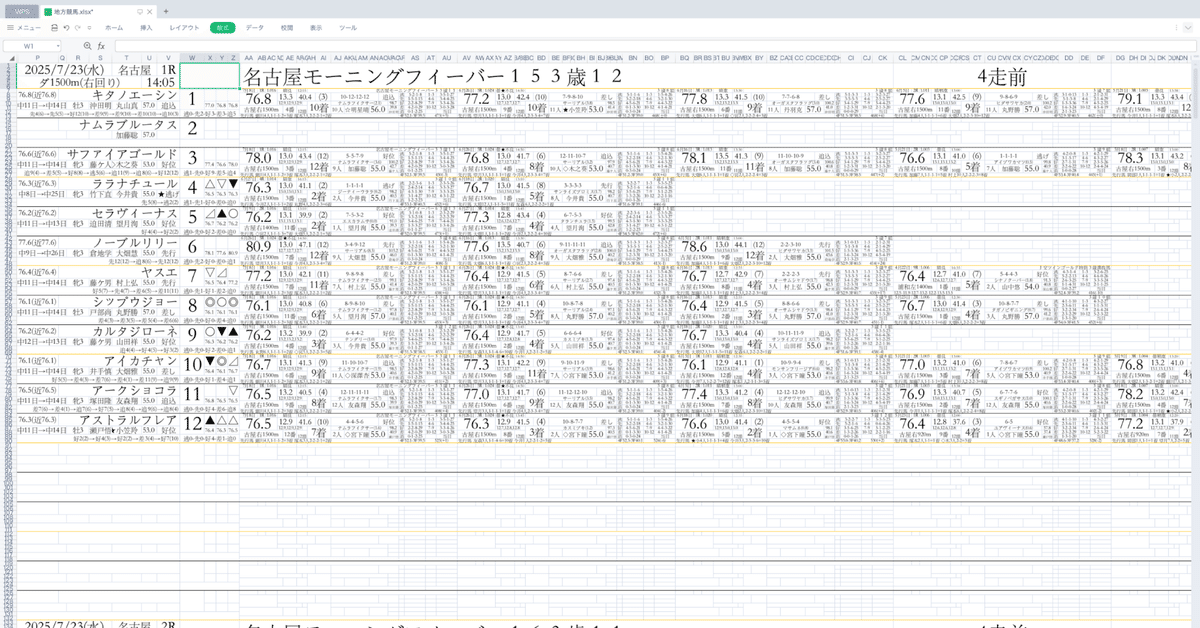This screenshot has width=1200, height=628.
Task: Switch to the WPS home tab
Action: [21, 10]
